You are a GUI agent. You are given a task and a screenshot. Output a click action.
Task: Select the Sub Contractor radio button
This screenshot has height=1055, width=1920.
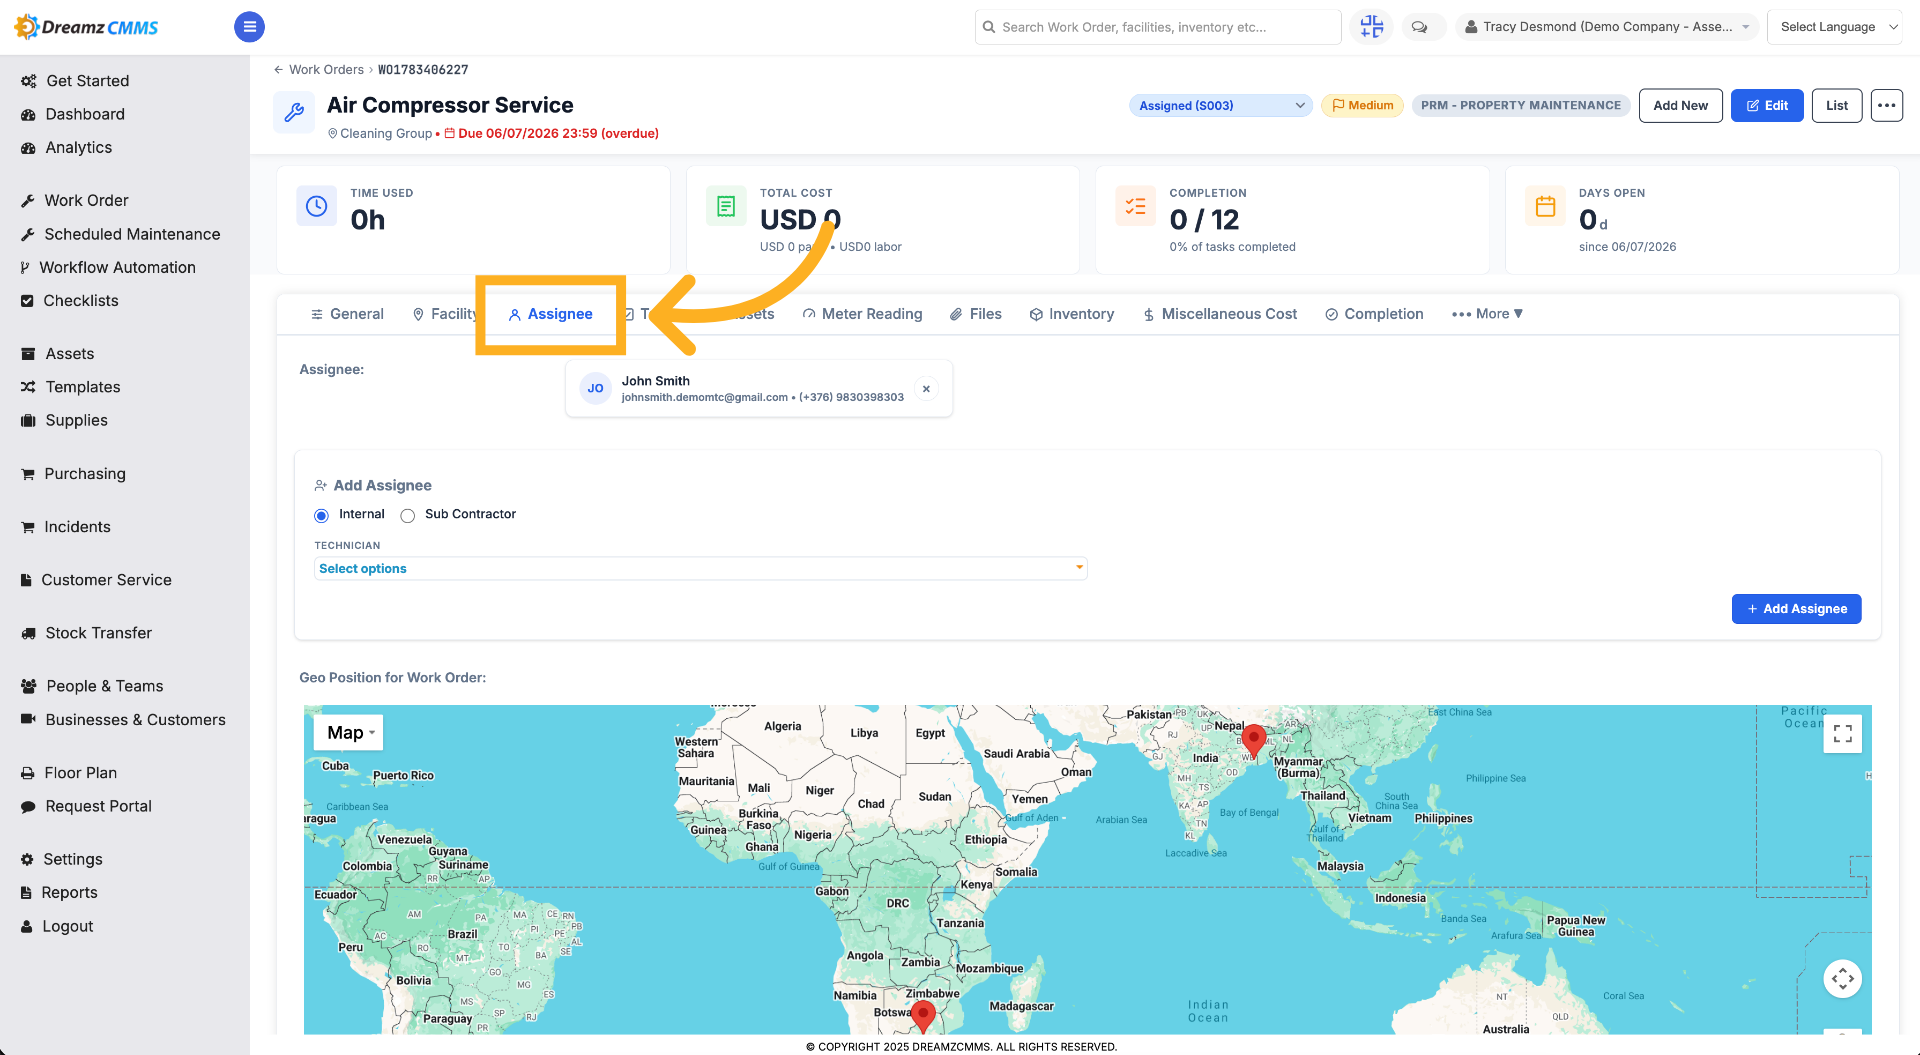407,516
